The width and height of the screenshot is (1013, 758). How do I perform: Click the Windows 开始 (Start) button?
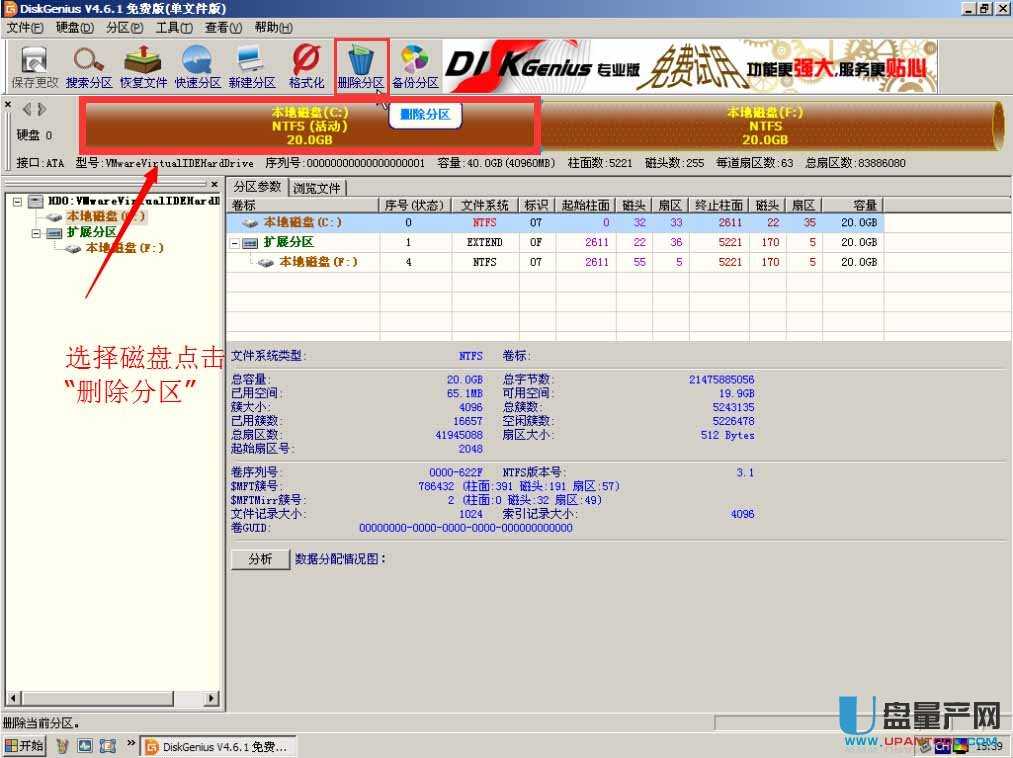pos(26,746)
